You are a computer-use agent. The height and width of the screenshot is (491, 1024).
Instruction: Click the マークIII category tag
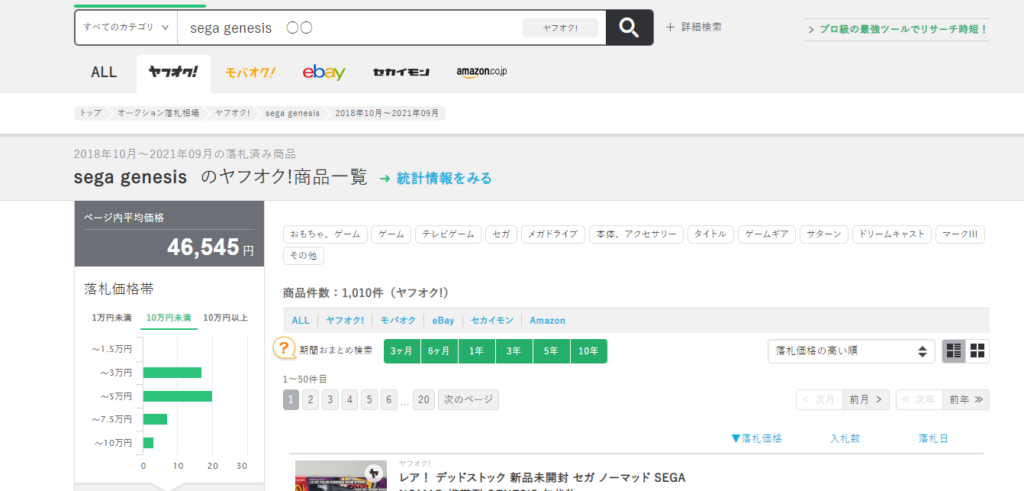(960, 234)
